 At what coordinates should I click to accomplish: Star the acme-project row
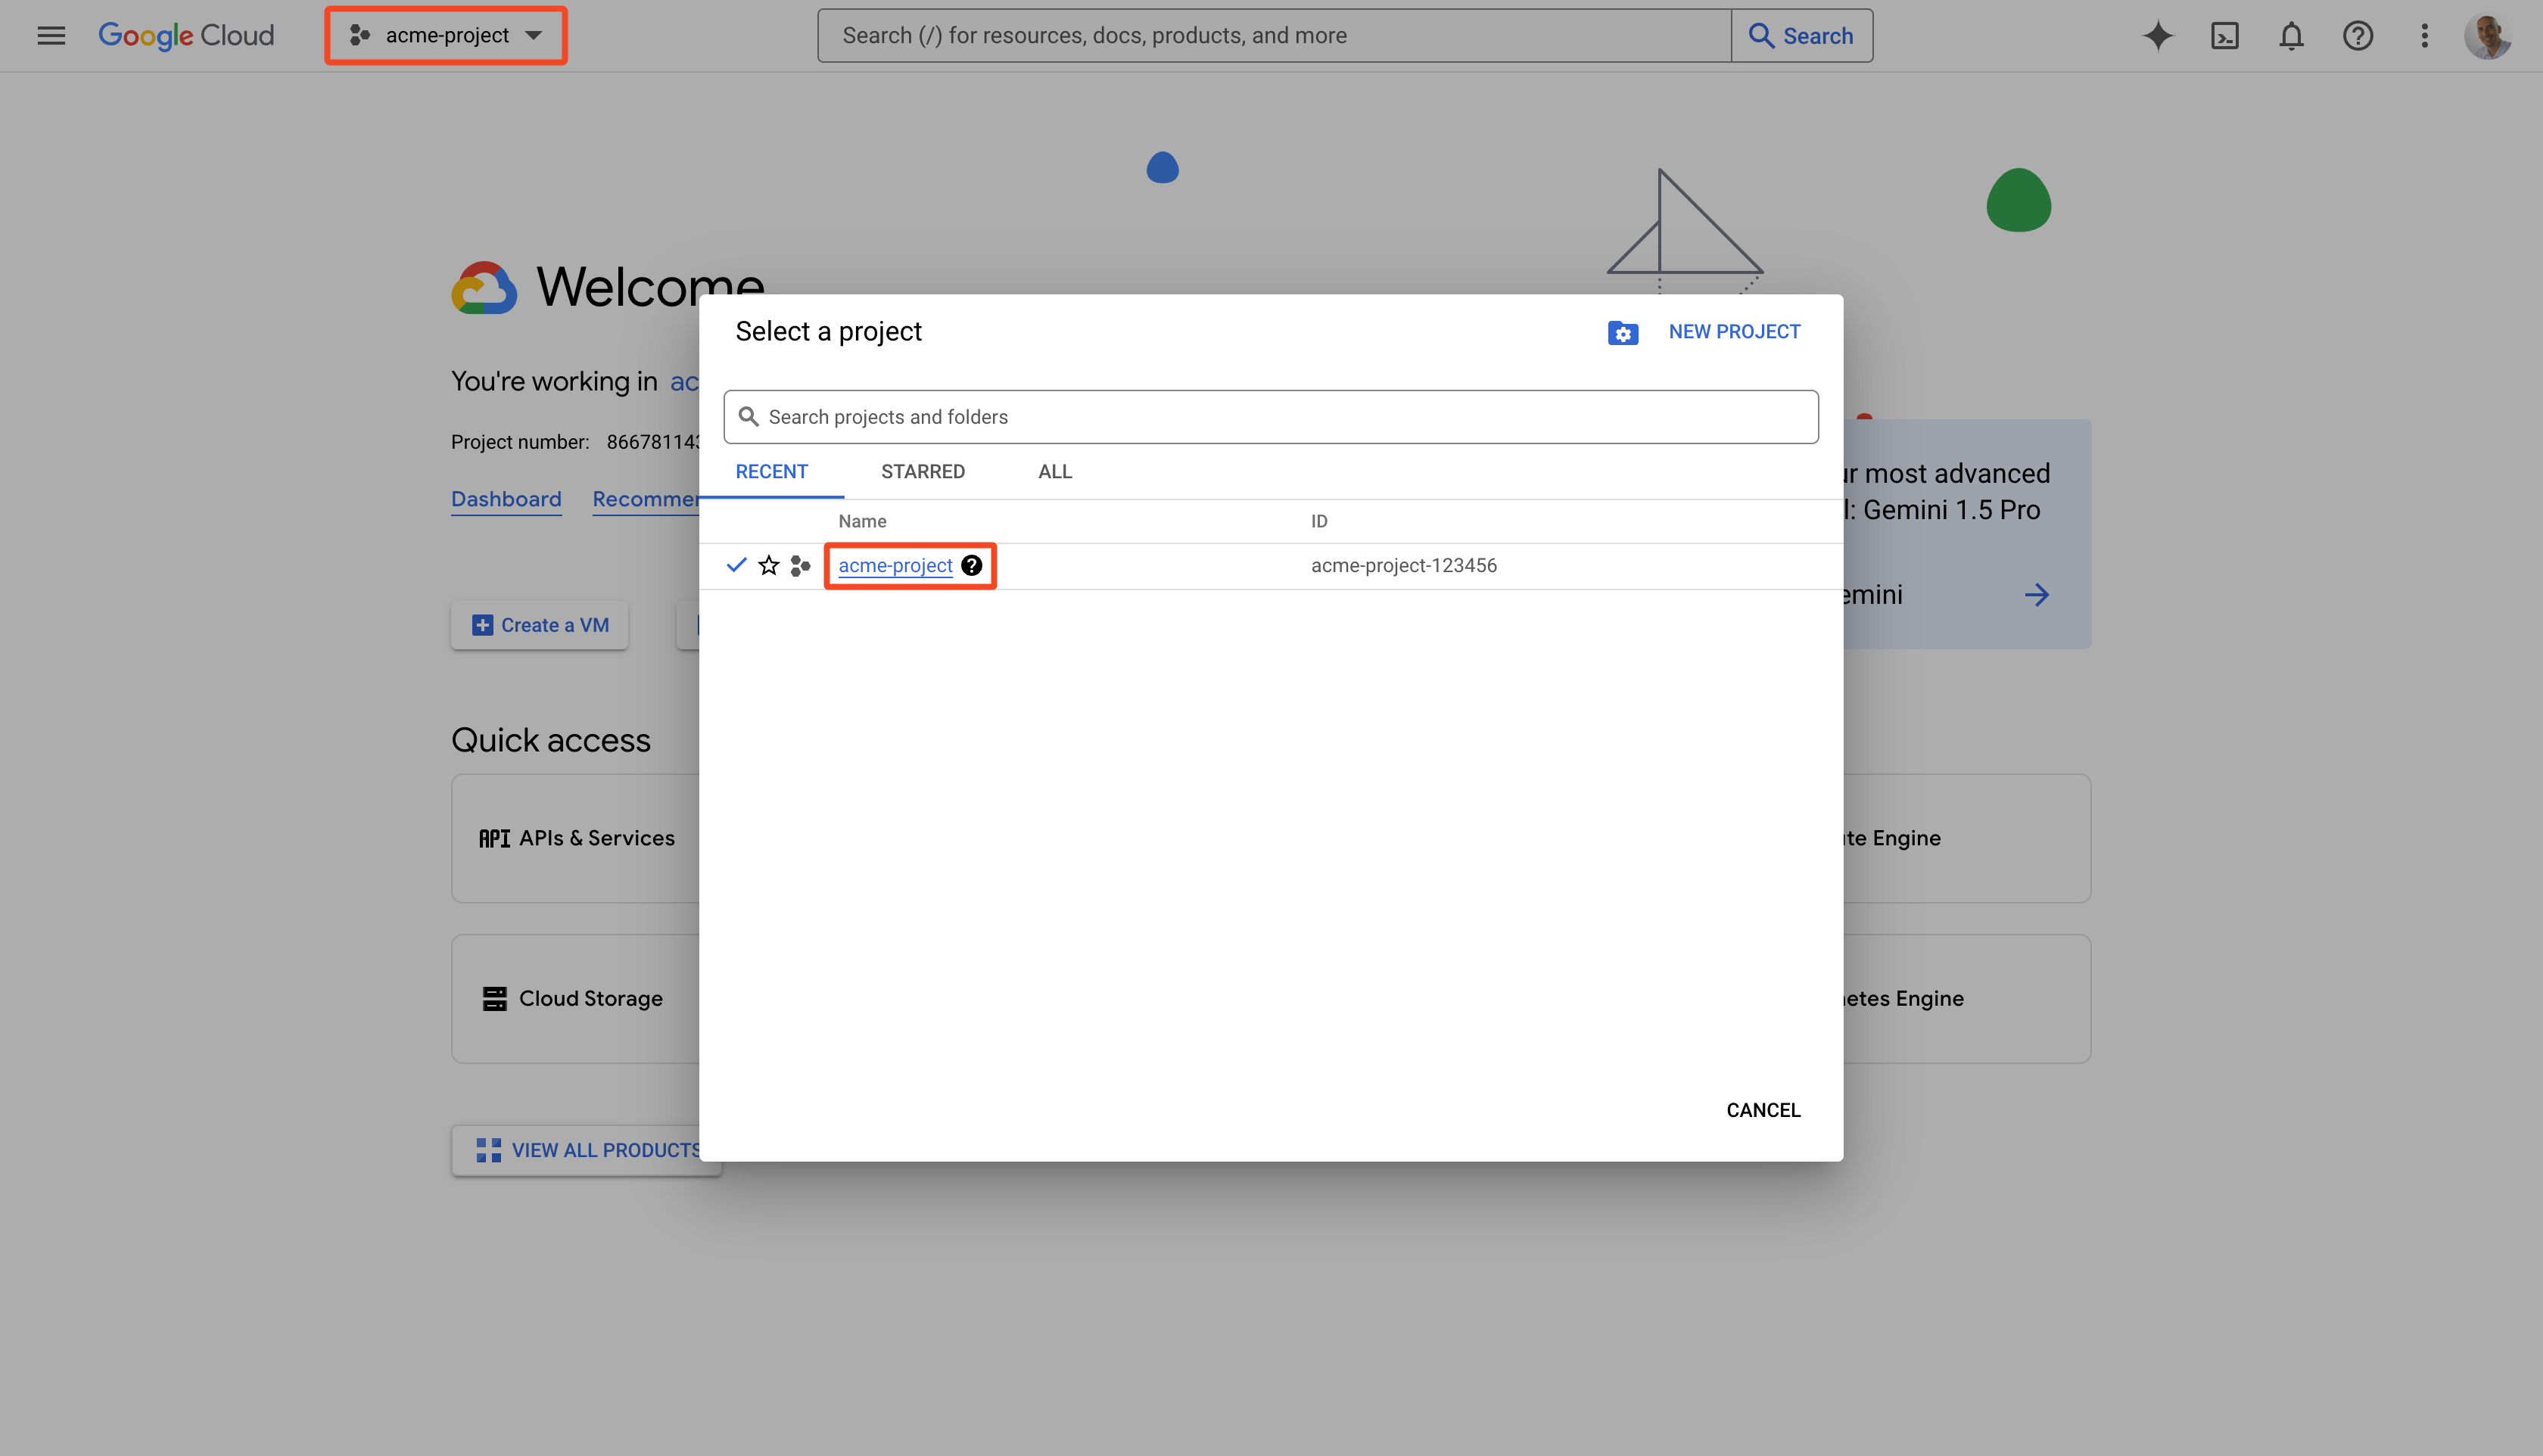(768, 566)
